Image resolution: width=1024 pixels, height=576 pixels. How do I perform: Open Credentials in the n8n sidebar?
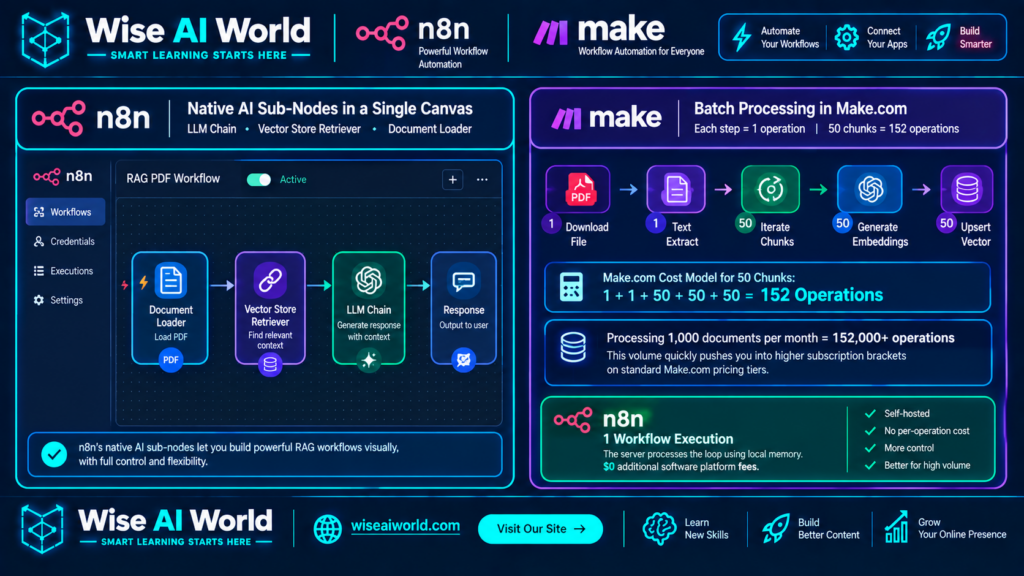tap(65, 242)
